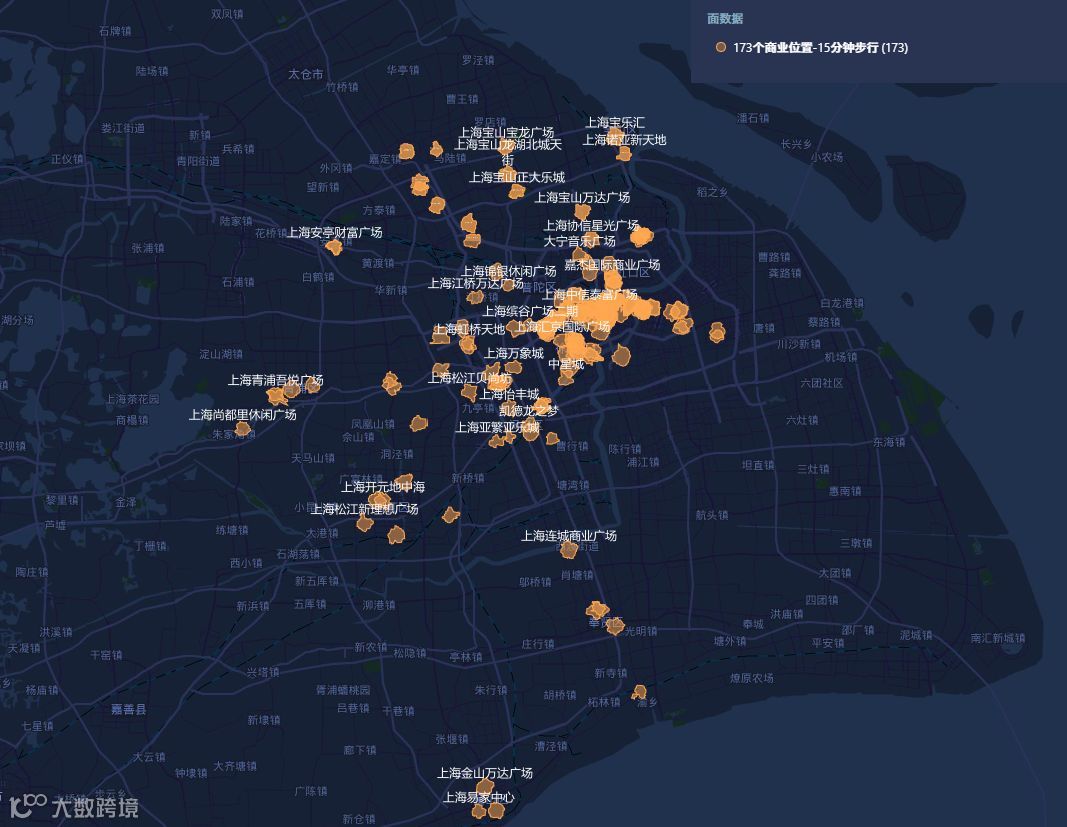Screen dimensions: 1067x827
Task: Click the 上海青浦吾悦广场 label
Action: [x=276, y=380]
